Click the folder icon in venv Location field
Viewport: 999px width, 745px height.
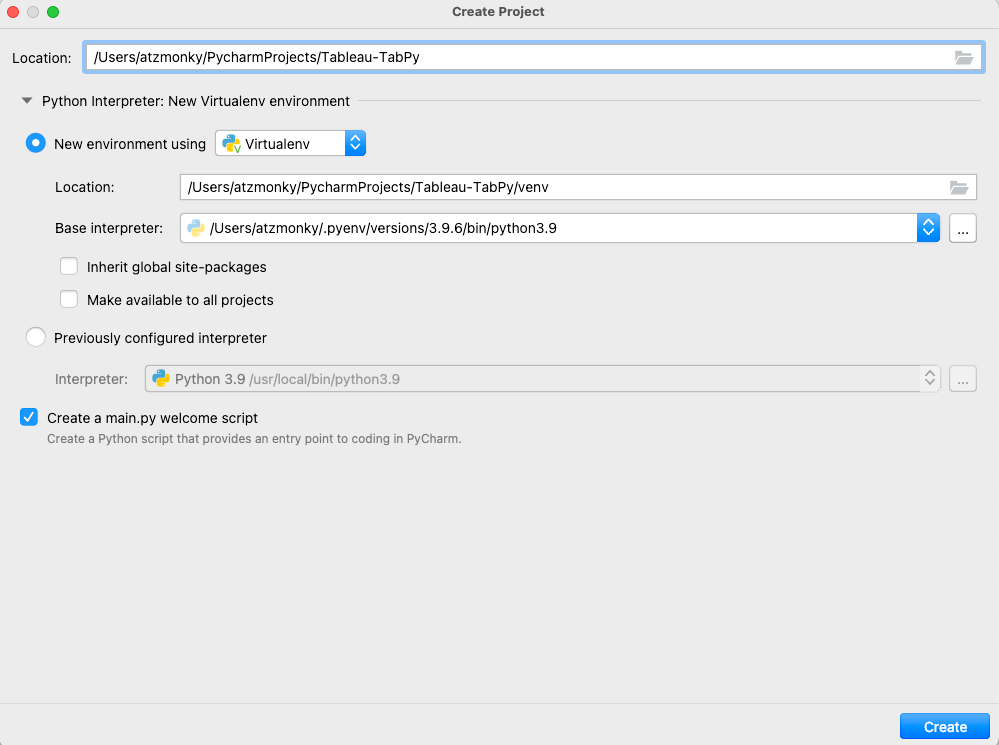click(x=958, y=187)
